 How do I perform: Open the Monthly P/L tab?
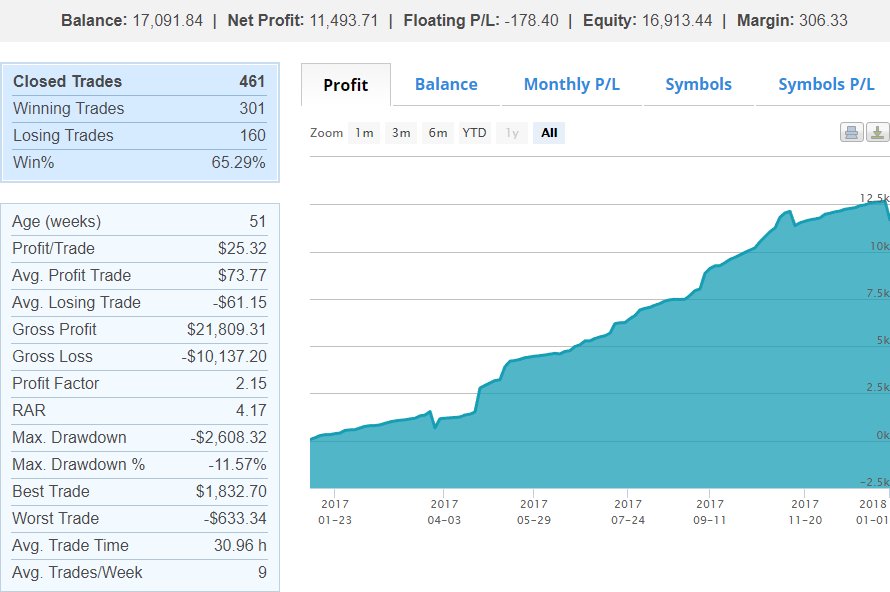click(x=571, y=85)
